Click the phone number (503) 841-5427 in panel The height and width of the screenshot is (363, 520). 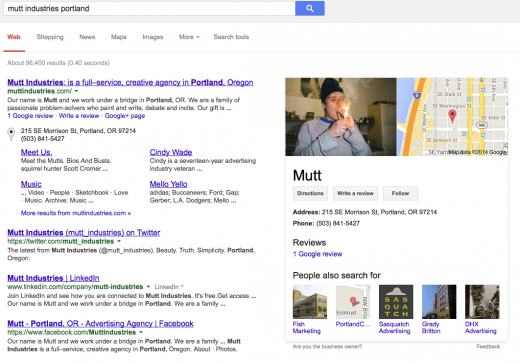[x=338, y=223]
